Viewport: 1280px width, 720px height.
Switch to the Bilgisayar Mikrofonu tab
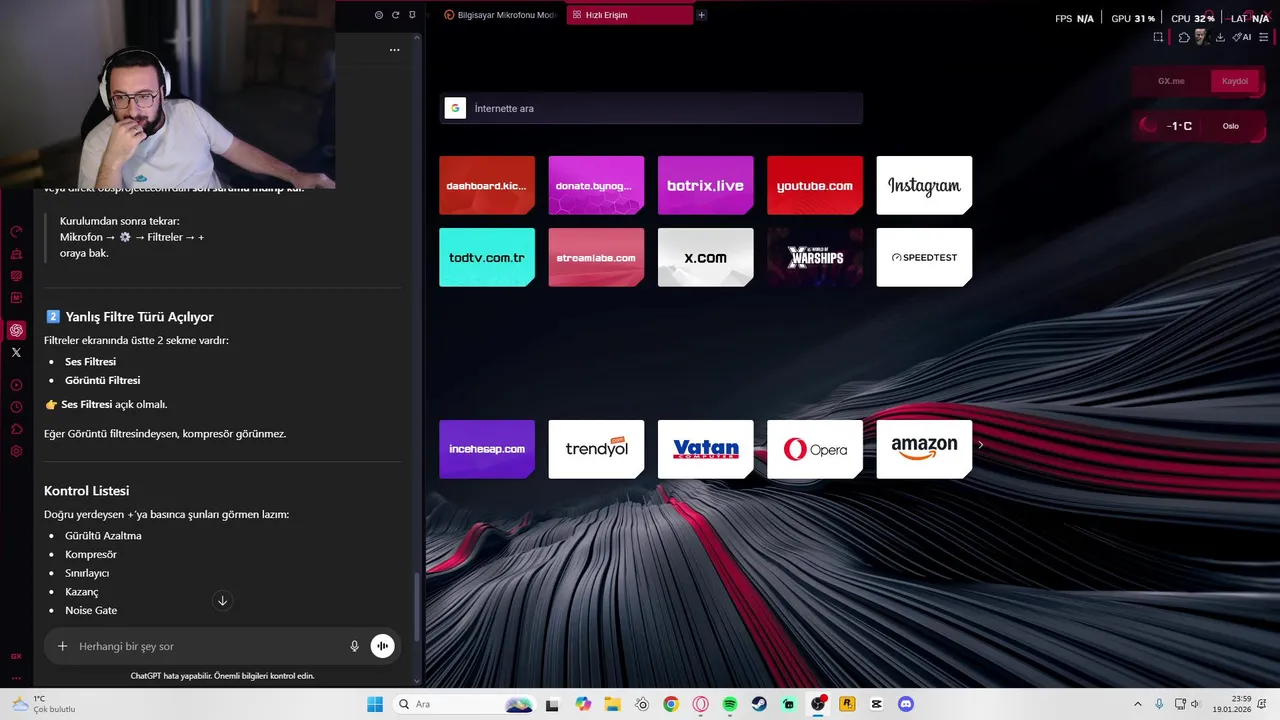[499, 15]
